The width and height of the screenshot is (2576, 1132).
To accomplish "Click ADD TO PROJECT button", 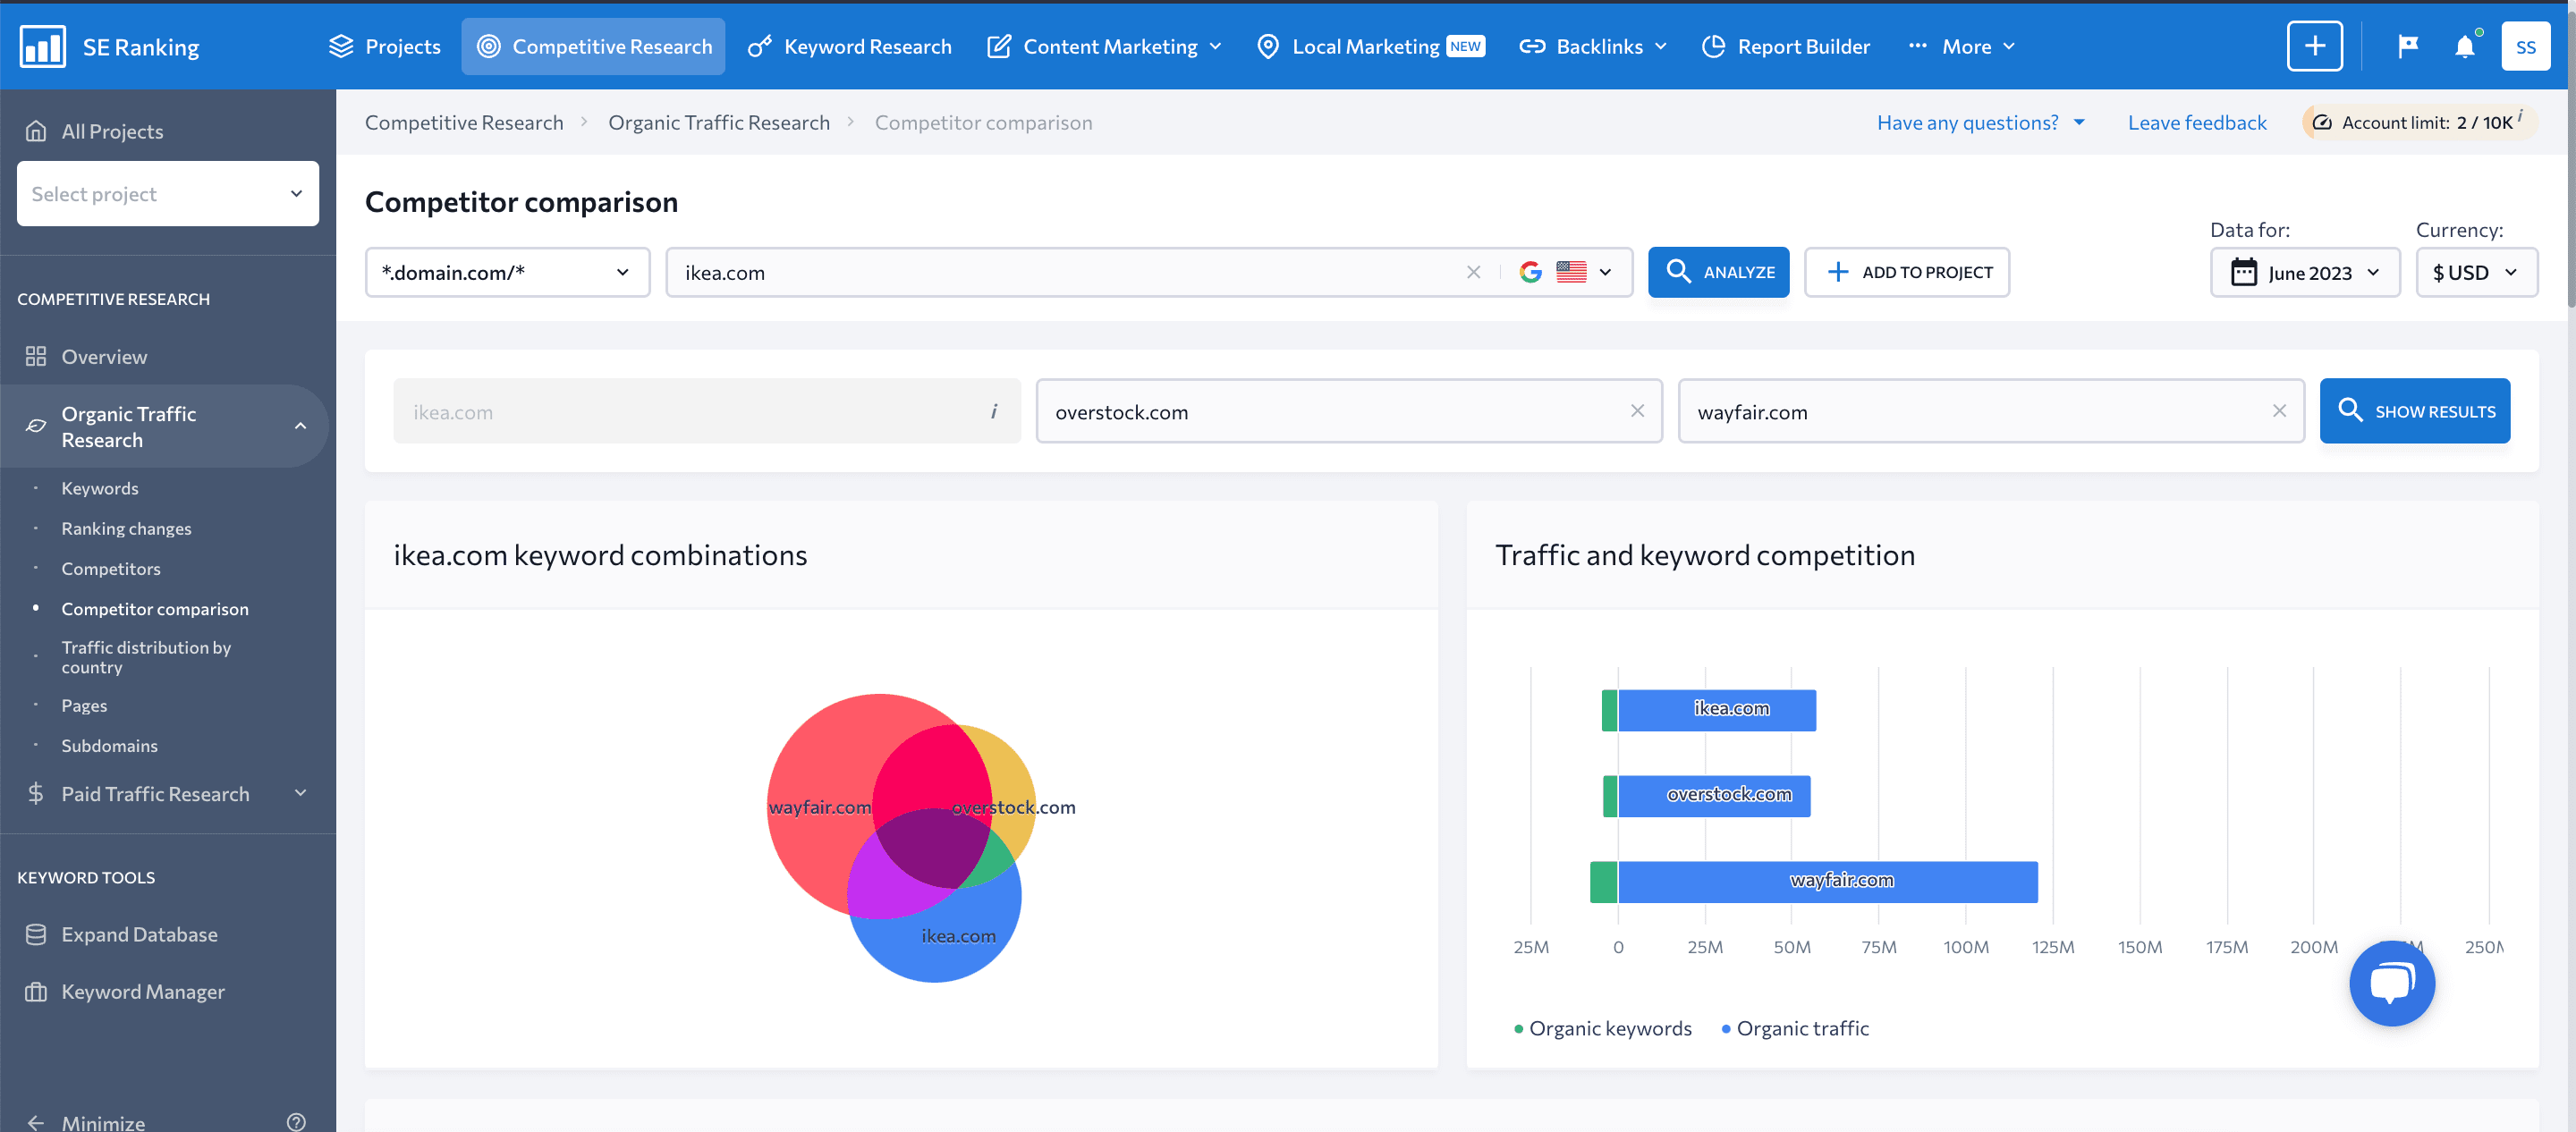I will tap(1906, 272).
